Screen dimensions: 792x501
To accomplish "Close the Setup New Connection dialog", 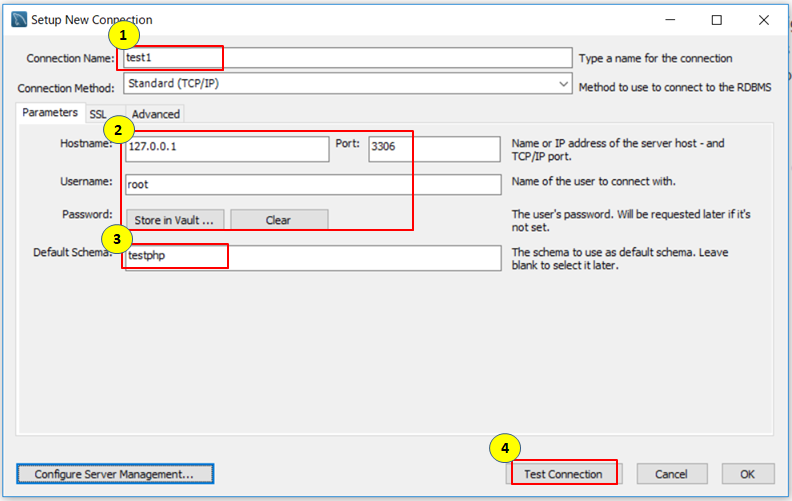I will (x=764, y=20).
